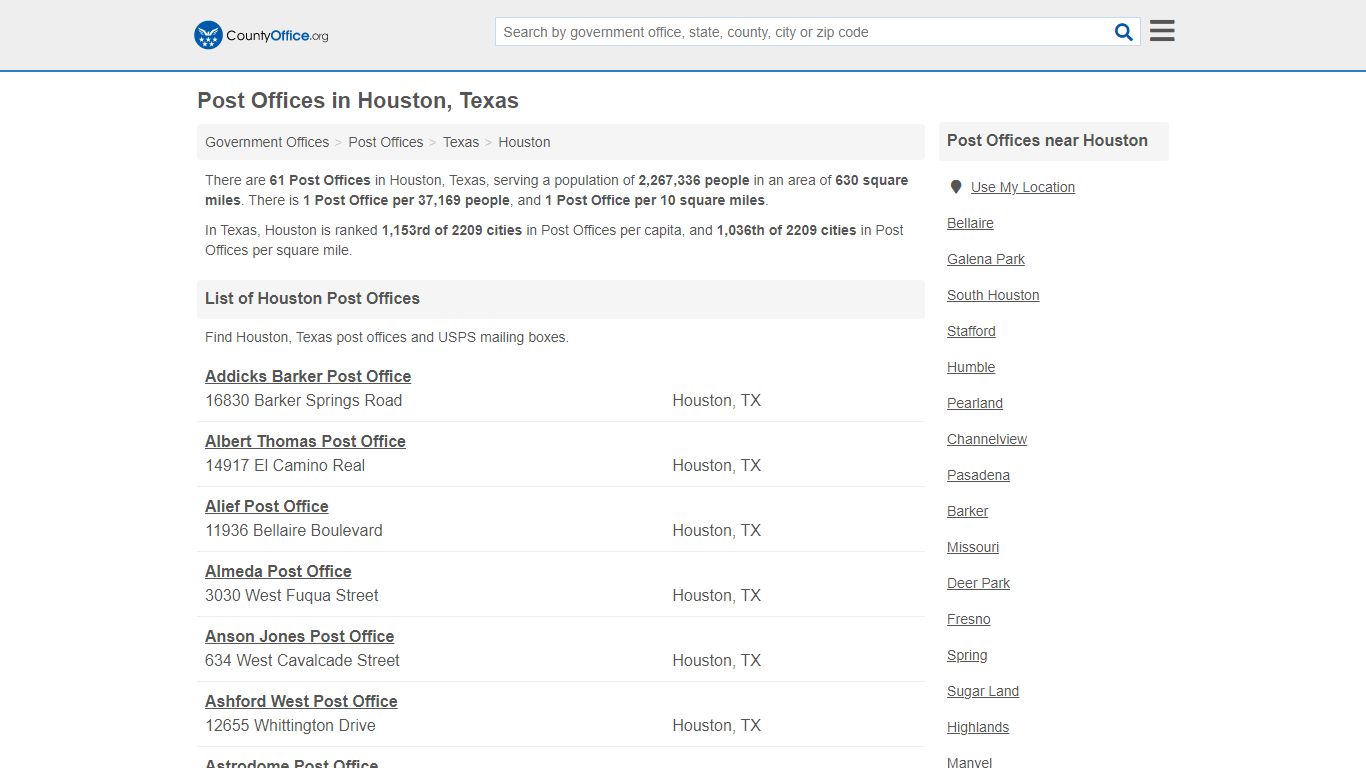Open the Texas breadcrumb link

pos(461,142)
